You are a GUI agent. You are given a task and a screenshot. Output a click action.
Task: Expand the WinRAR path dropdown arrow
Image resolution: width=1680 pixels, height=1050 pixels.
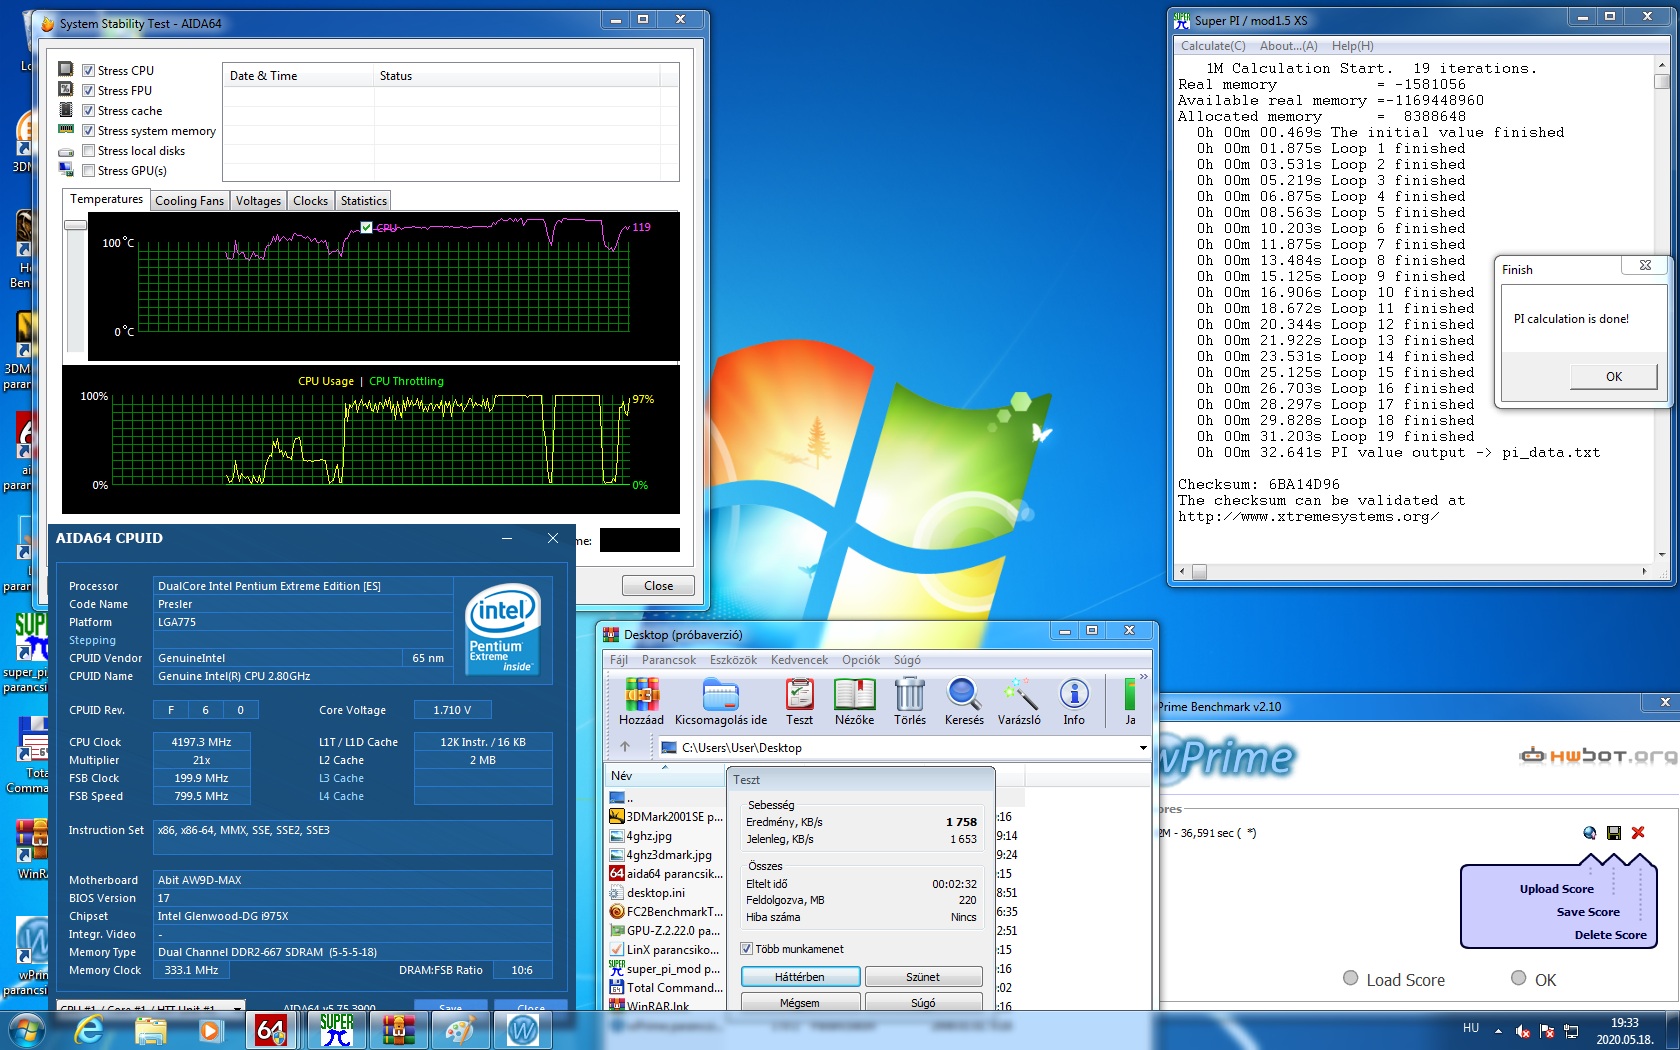pyautogui.click(x=1143, y=748)
